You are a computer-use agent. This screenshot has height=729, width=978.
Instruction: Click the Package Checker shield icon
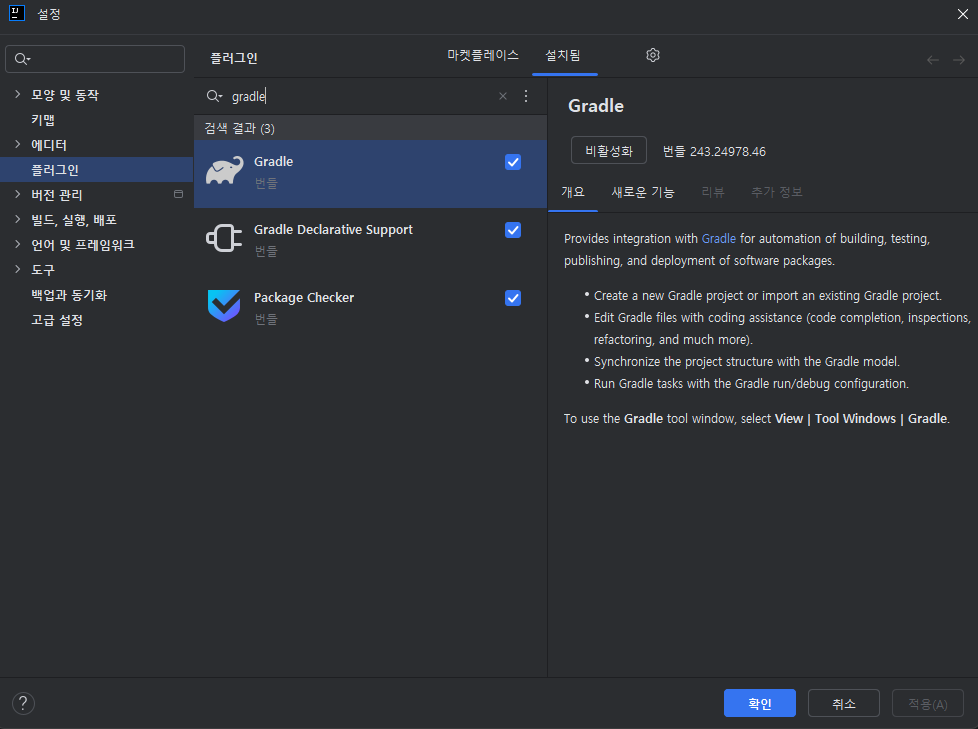[224, 306]
